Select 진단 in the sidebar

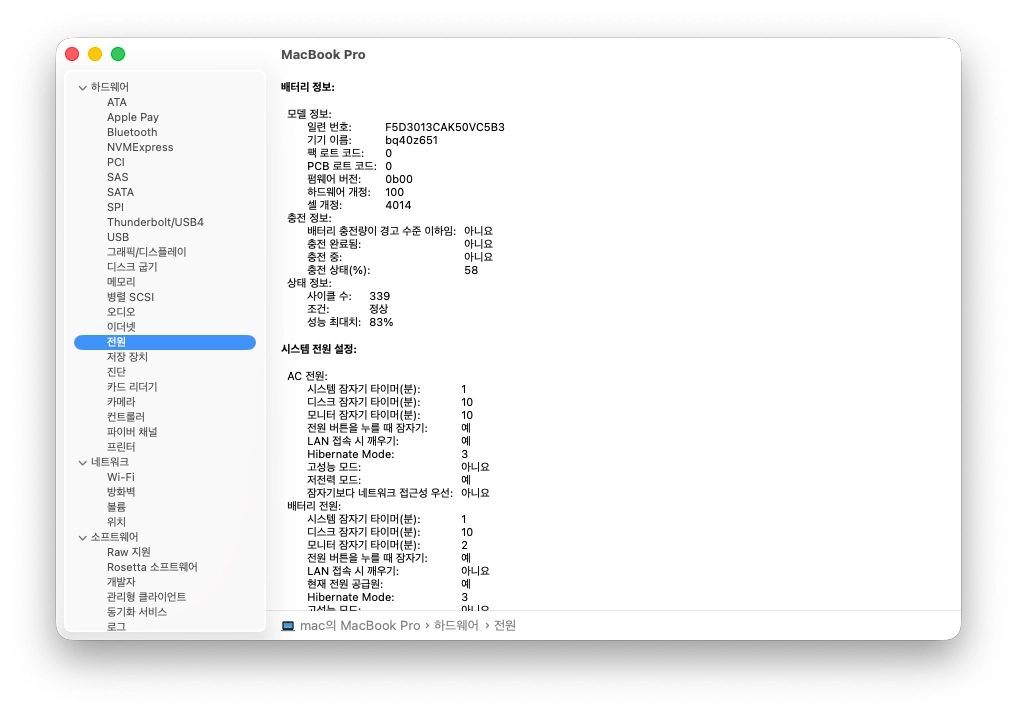tap(116, 372)
